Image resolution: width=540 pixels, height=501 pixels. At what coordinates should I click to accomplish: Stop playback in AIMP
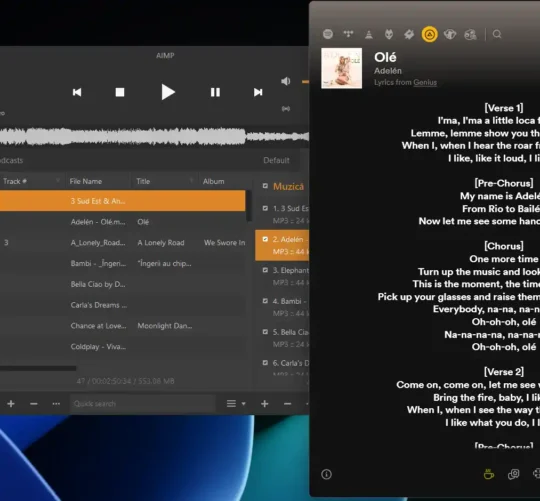pos(120,92)
